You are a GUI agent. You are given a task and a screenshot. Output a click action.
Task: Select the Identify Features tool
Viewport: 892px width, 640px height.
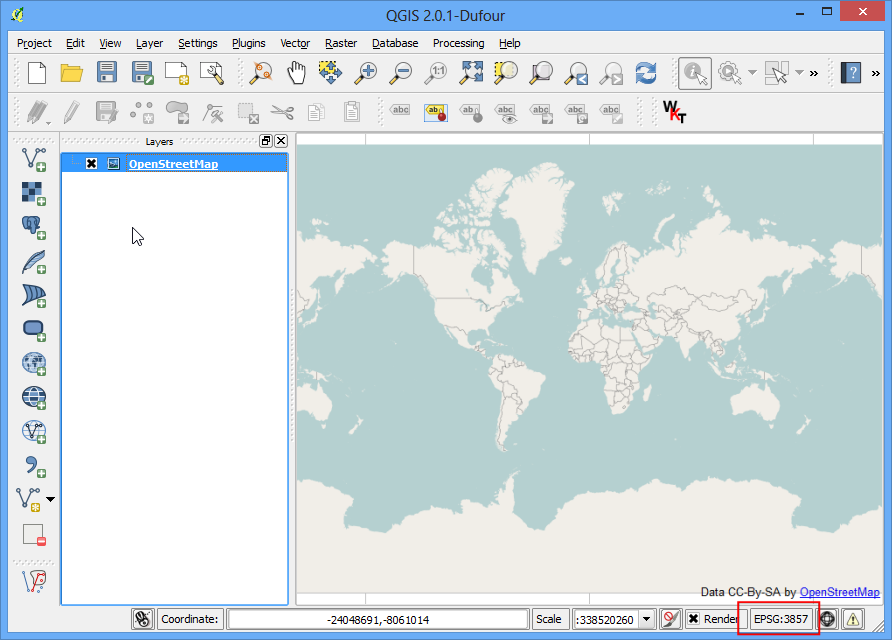[695, 73]
